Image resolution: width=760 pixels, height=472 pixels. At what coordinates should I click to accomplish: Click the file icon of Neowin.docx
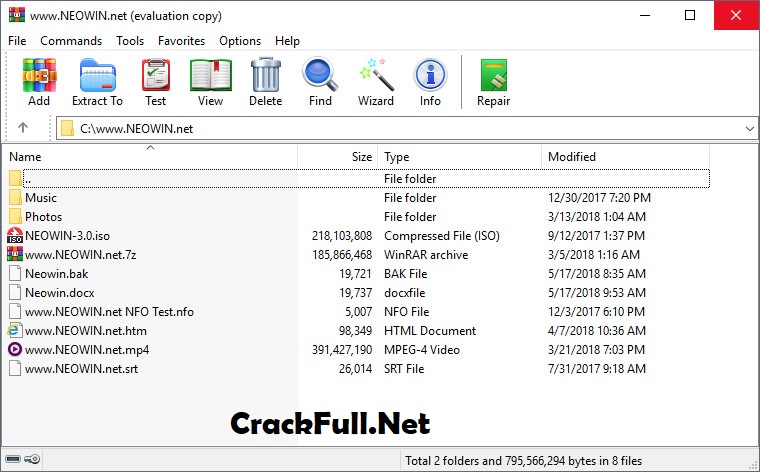15,292
